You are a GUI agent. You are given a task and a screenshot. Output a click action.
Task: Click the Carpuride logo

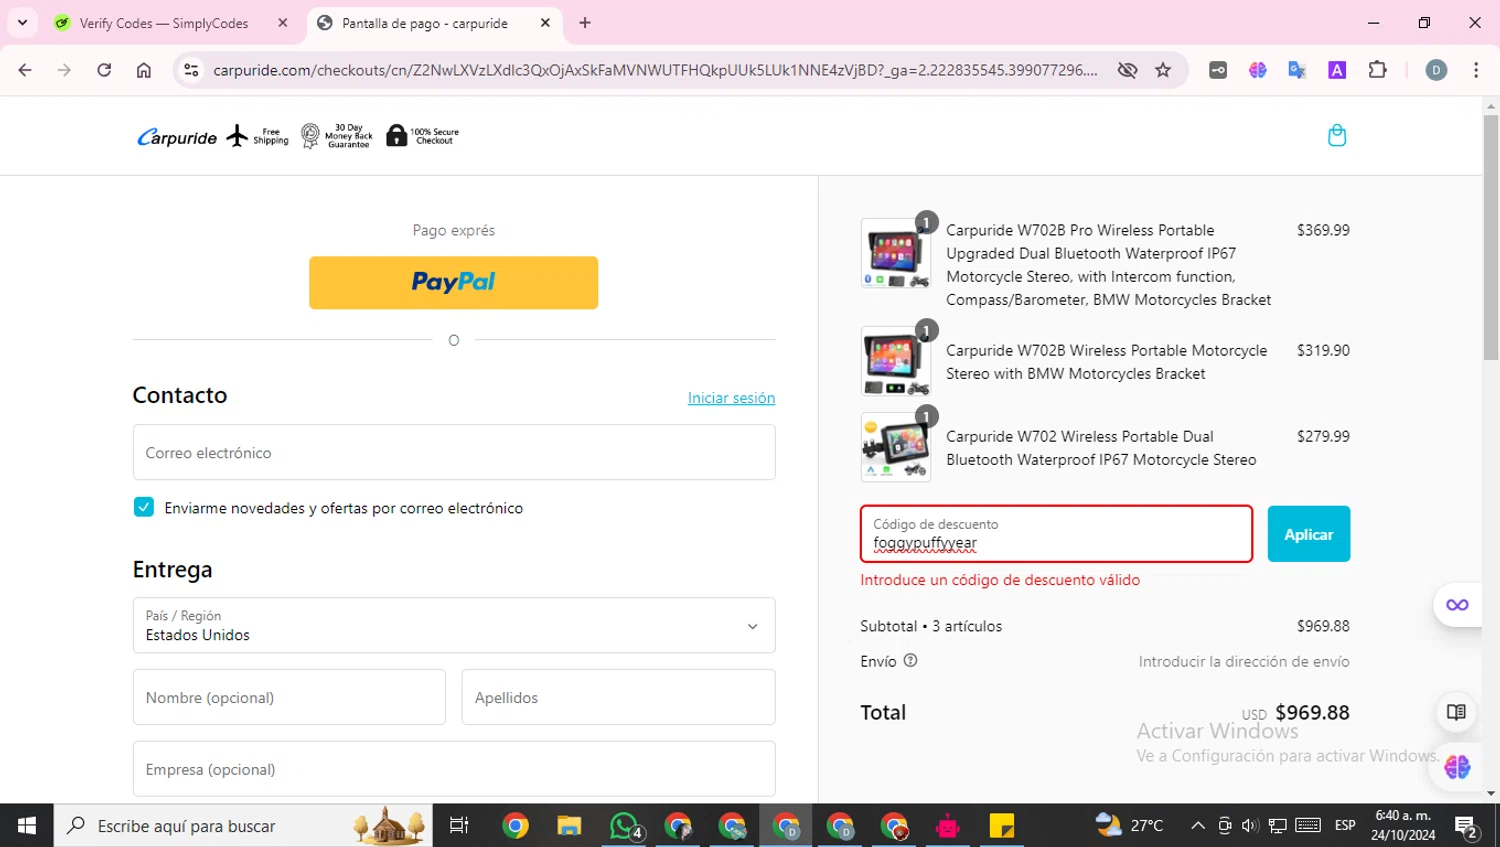click(x=177, y=137)
